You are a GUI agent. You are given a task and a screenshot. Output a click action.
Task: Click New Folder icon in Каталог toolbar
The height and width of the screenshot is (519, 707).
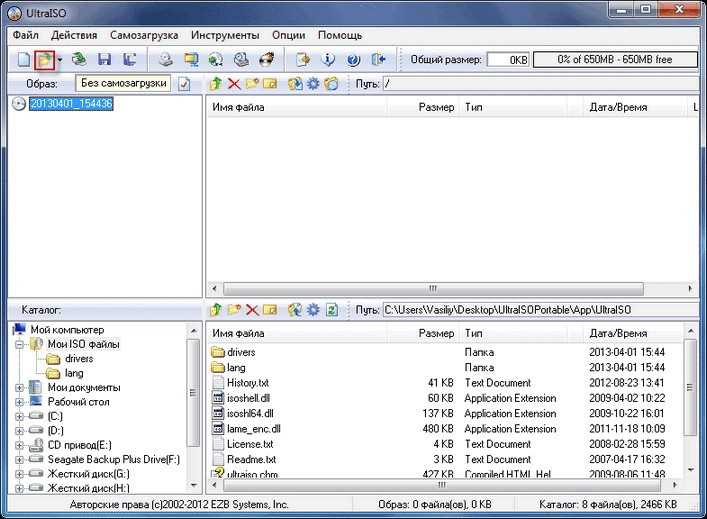[234, 310]
